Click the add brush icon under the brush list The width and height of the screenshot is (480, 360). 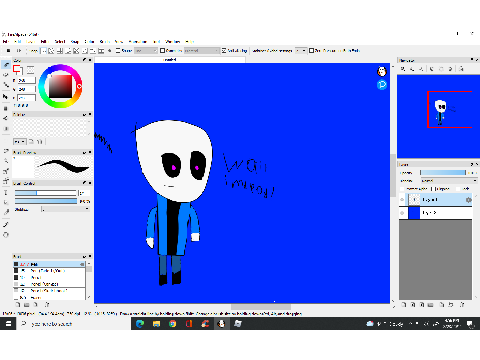tap(18, 304)
